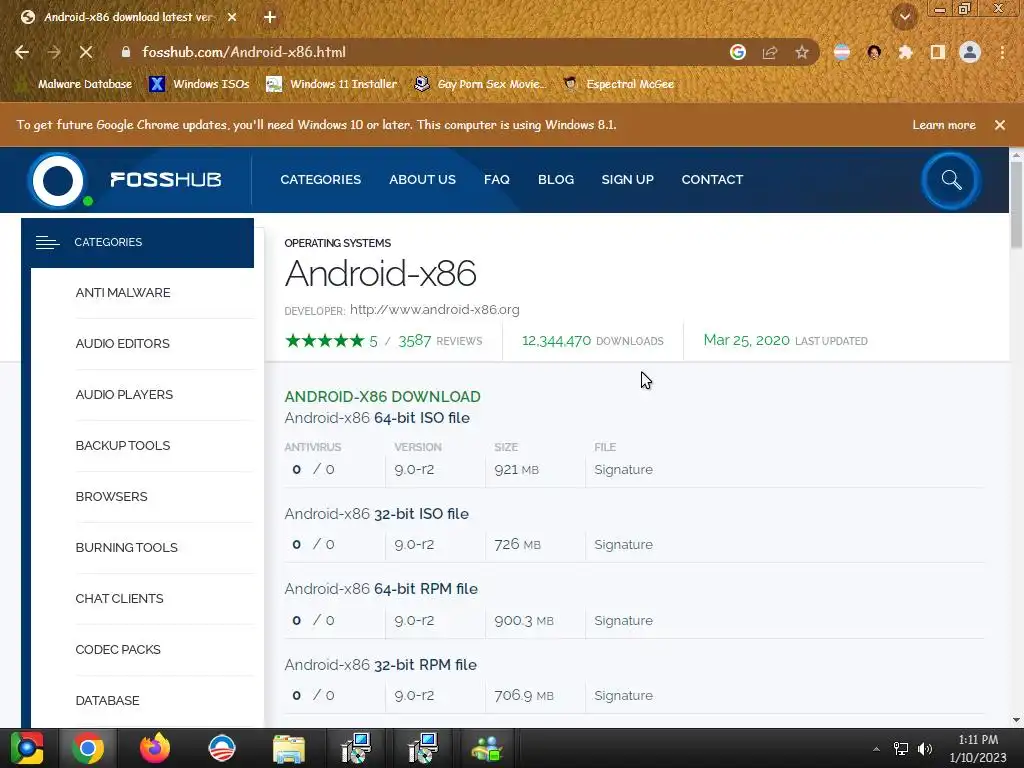Click Learn more in the update bar
Image resolution: width=1024 pixels, height=768 pixels.
(x=944, y=125)
